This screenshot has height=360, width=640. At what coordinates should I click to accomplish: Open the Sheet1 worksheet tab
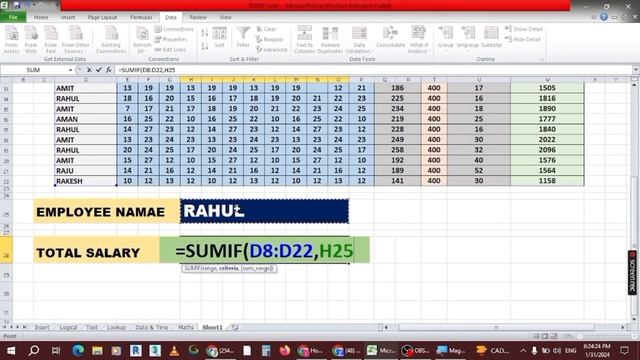coord(212,327)
